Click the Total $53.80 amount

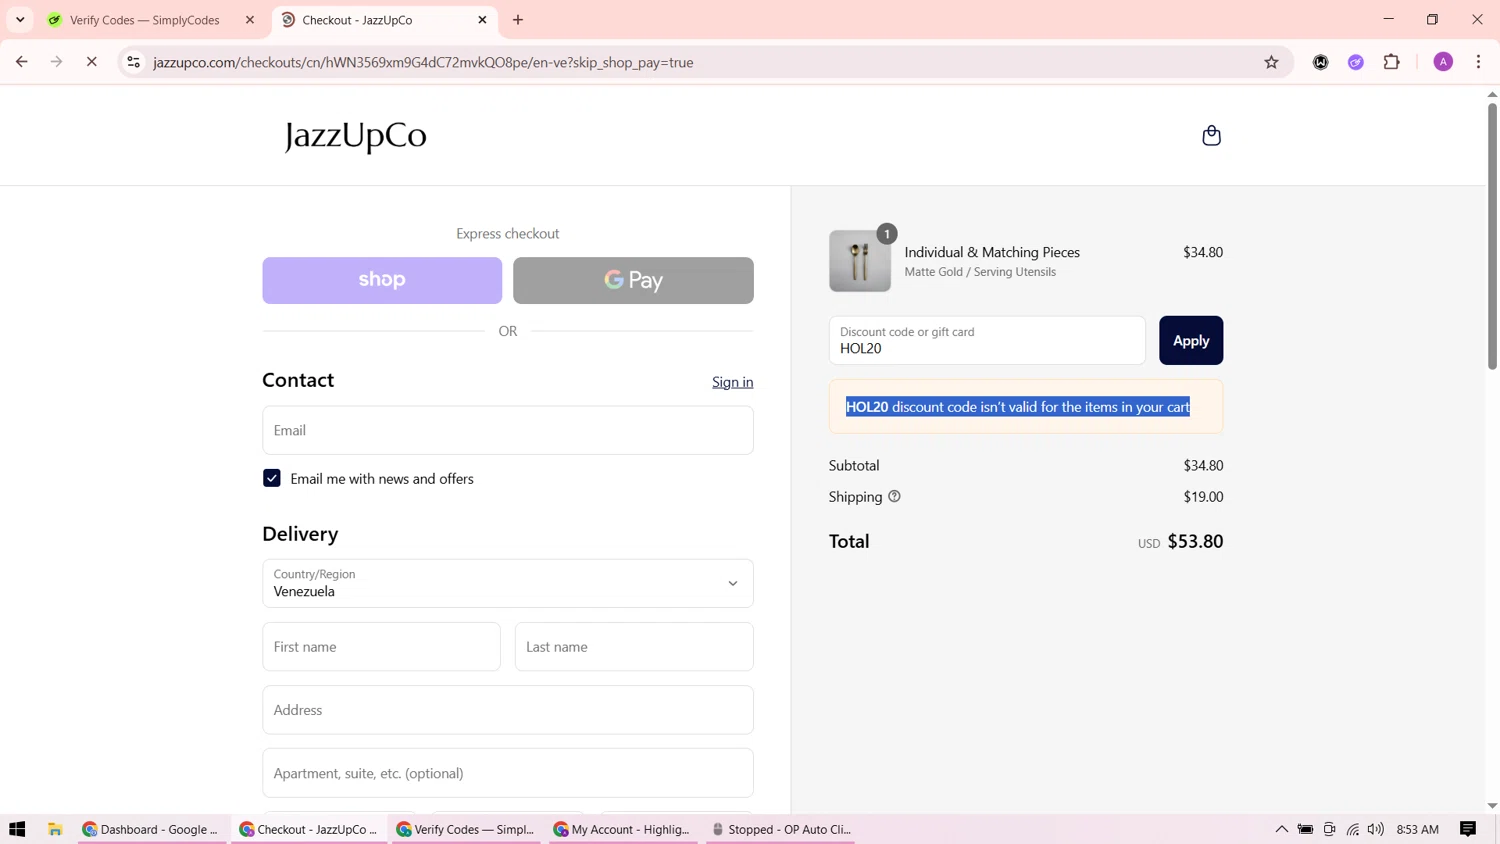tap(1195, 541)
